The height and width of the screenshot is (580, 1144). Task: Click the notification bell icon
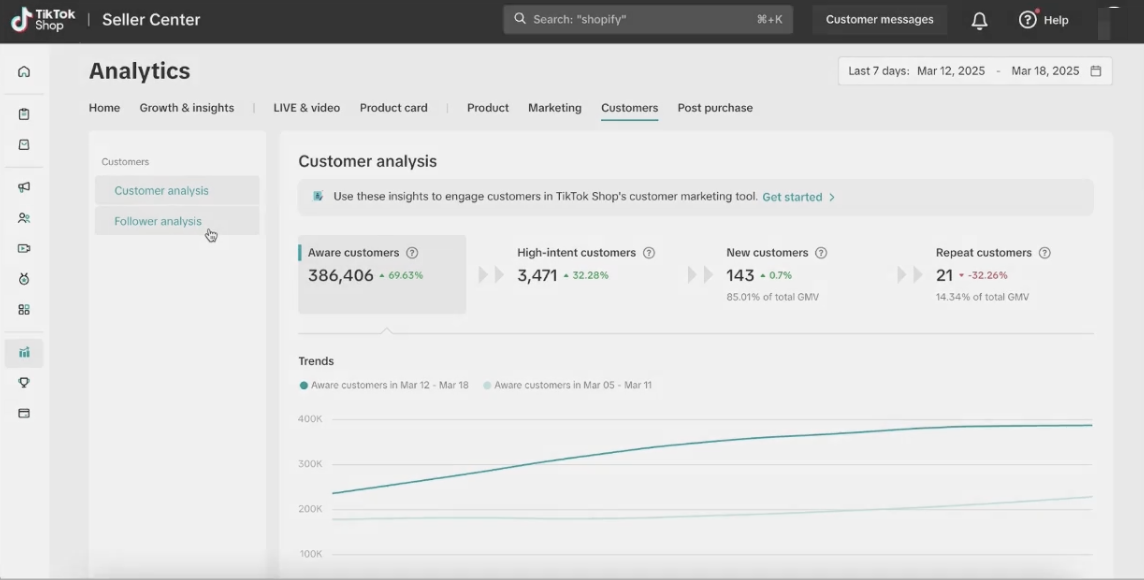(979, 20)
